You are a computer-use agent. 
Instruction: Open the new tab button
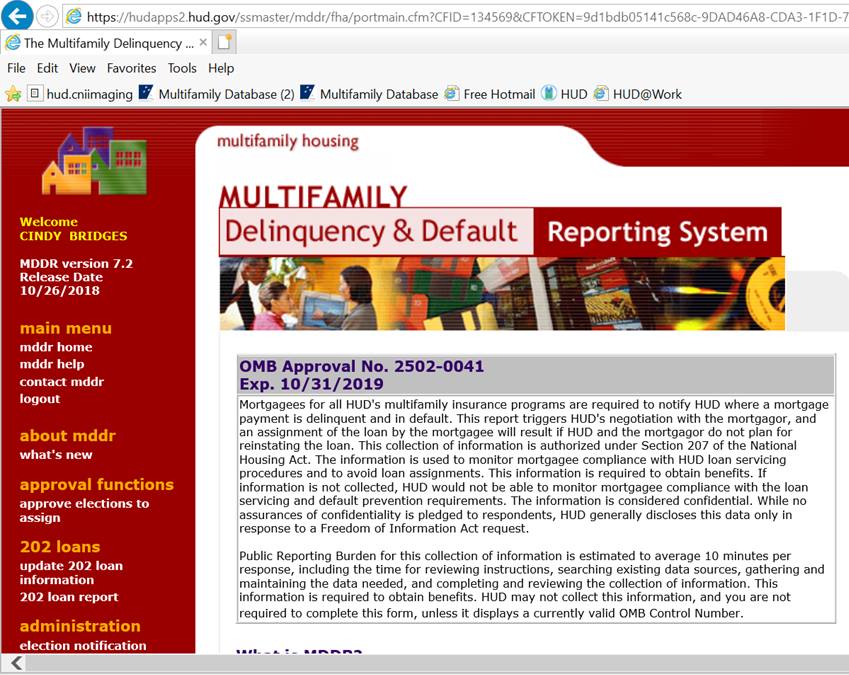coord(224,42)
